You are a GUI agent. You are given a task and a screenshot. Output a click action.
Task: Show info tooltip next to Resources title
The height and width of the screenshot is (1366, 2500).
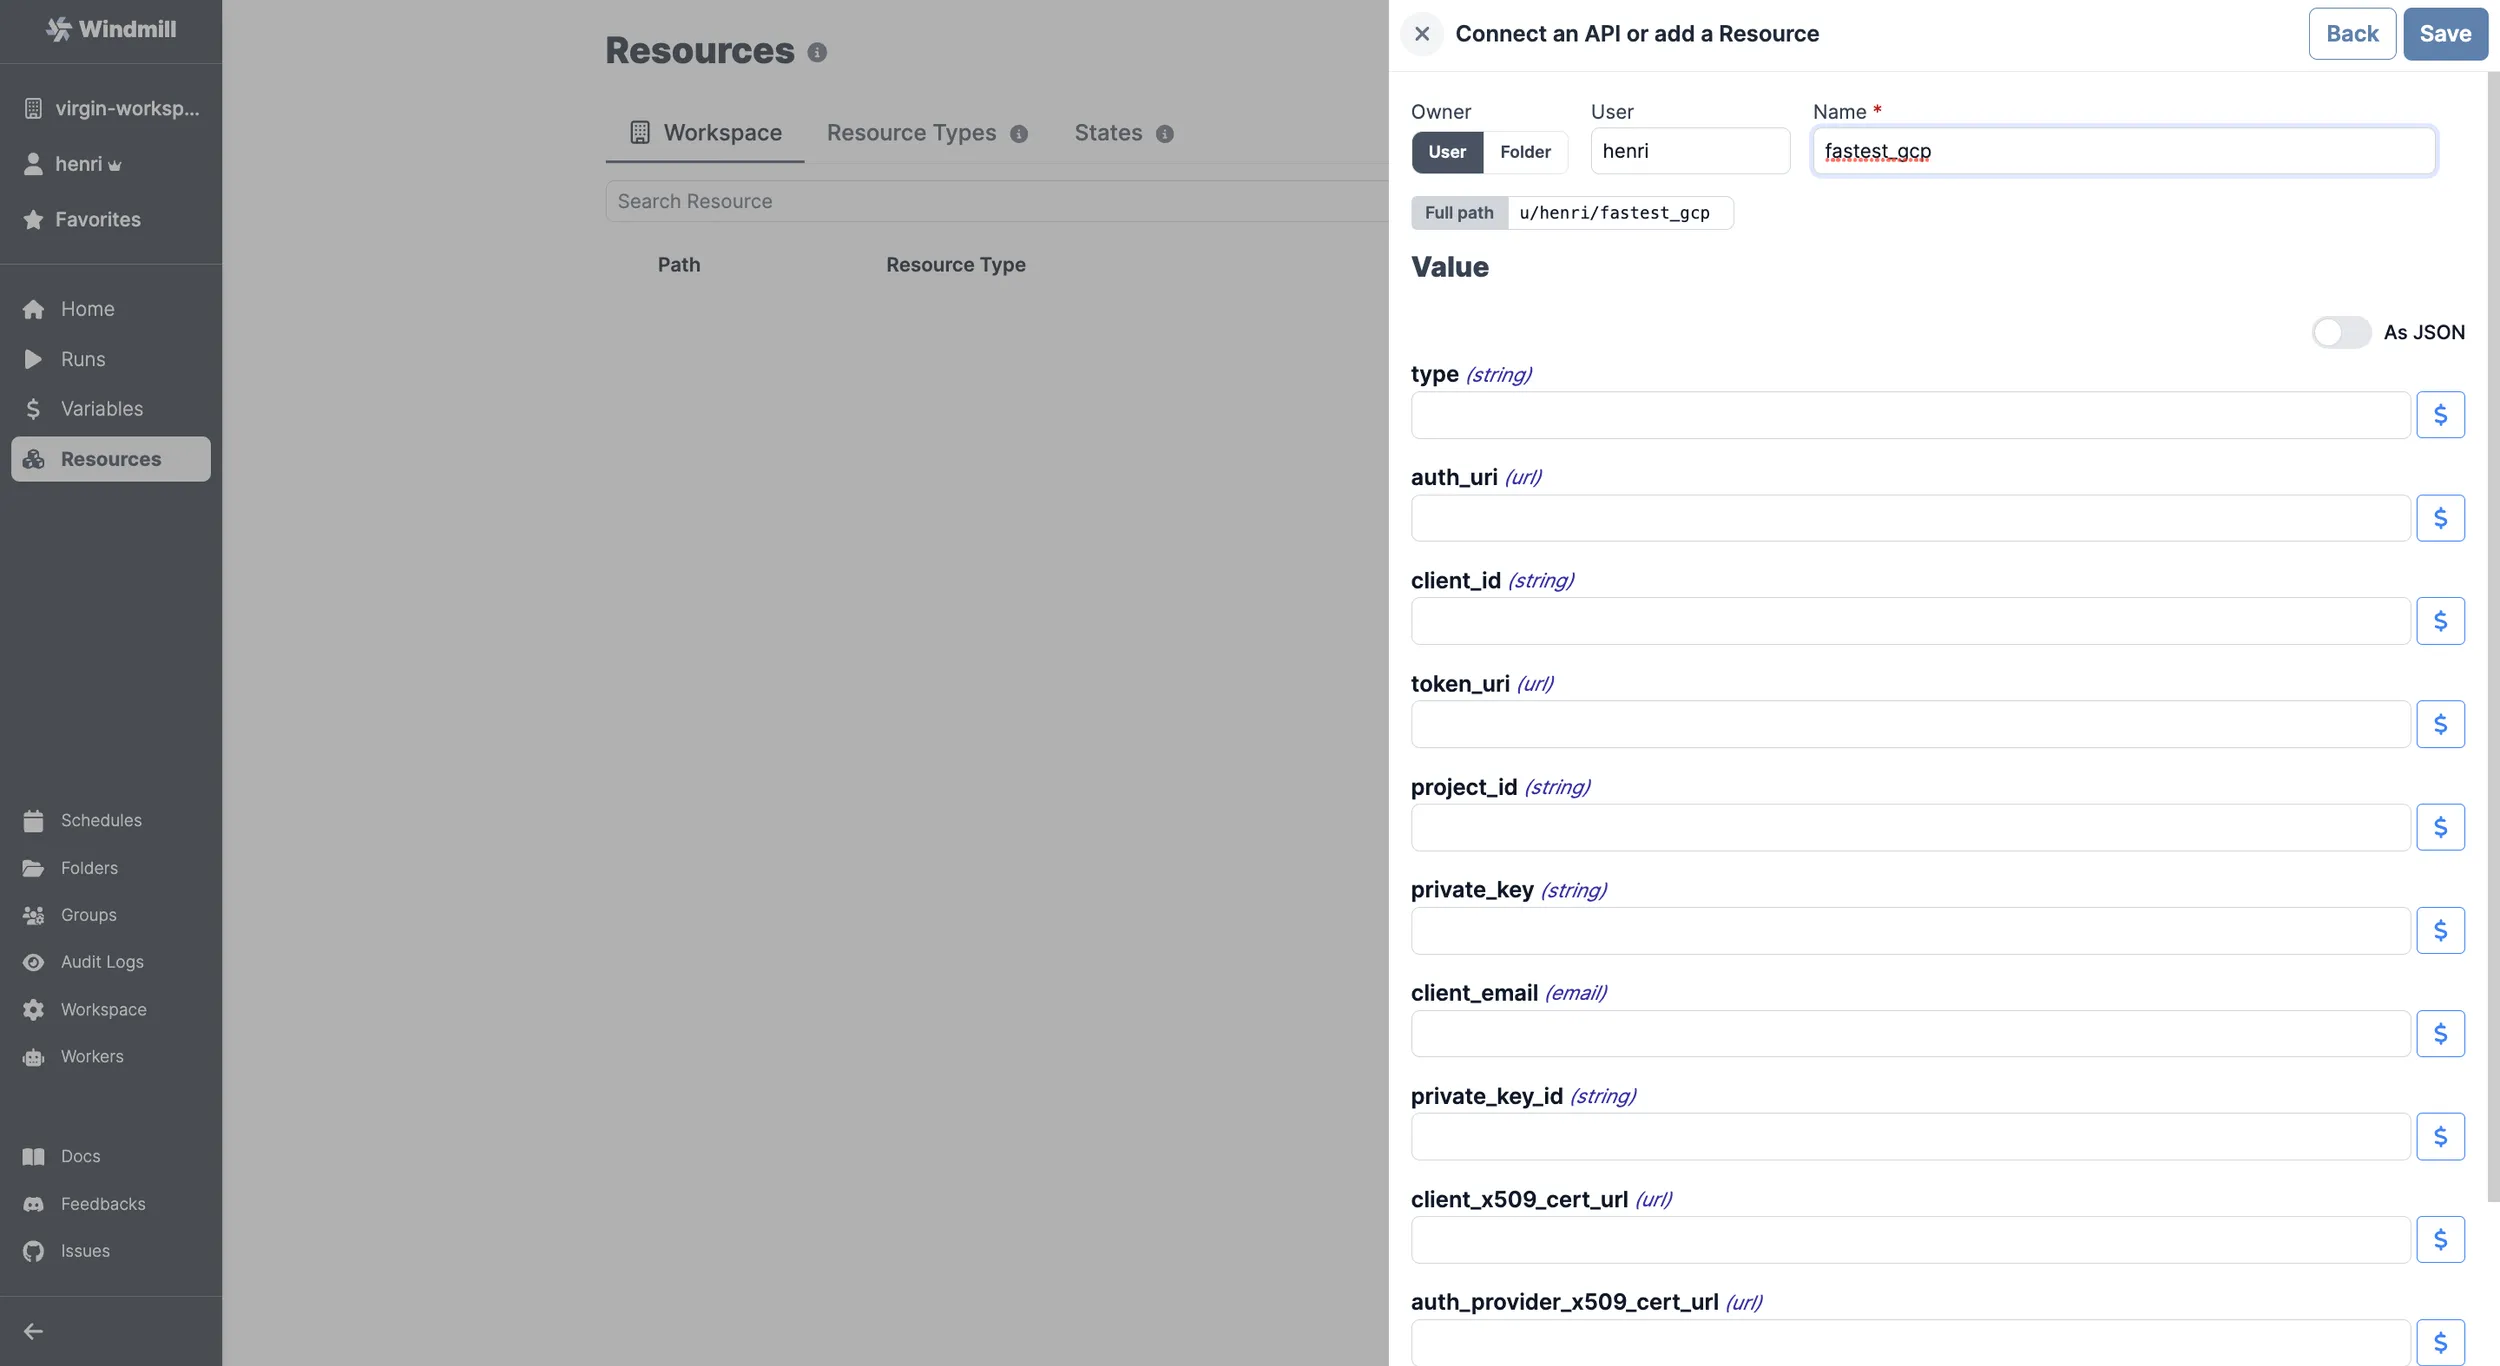(816, 52)
